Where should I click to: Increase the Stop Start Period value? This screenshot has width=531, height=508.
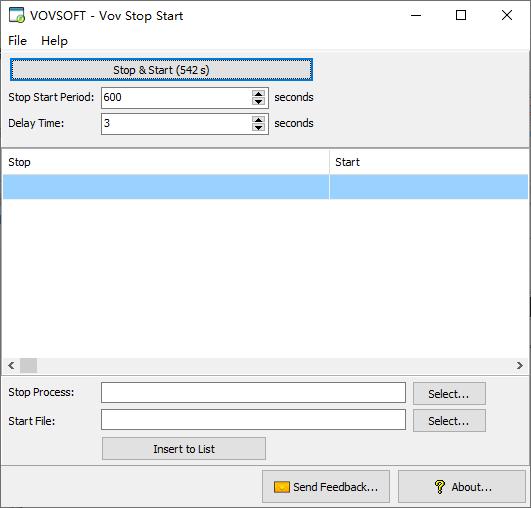(x=258, y=93)
